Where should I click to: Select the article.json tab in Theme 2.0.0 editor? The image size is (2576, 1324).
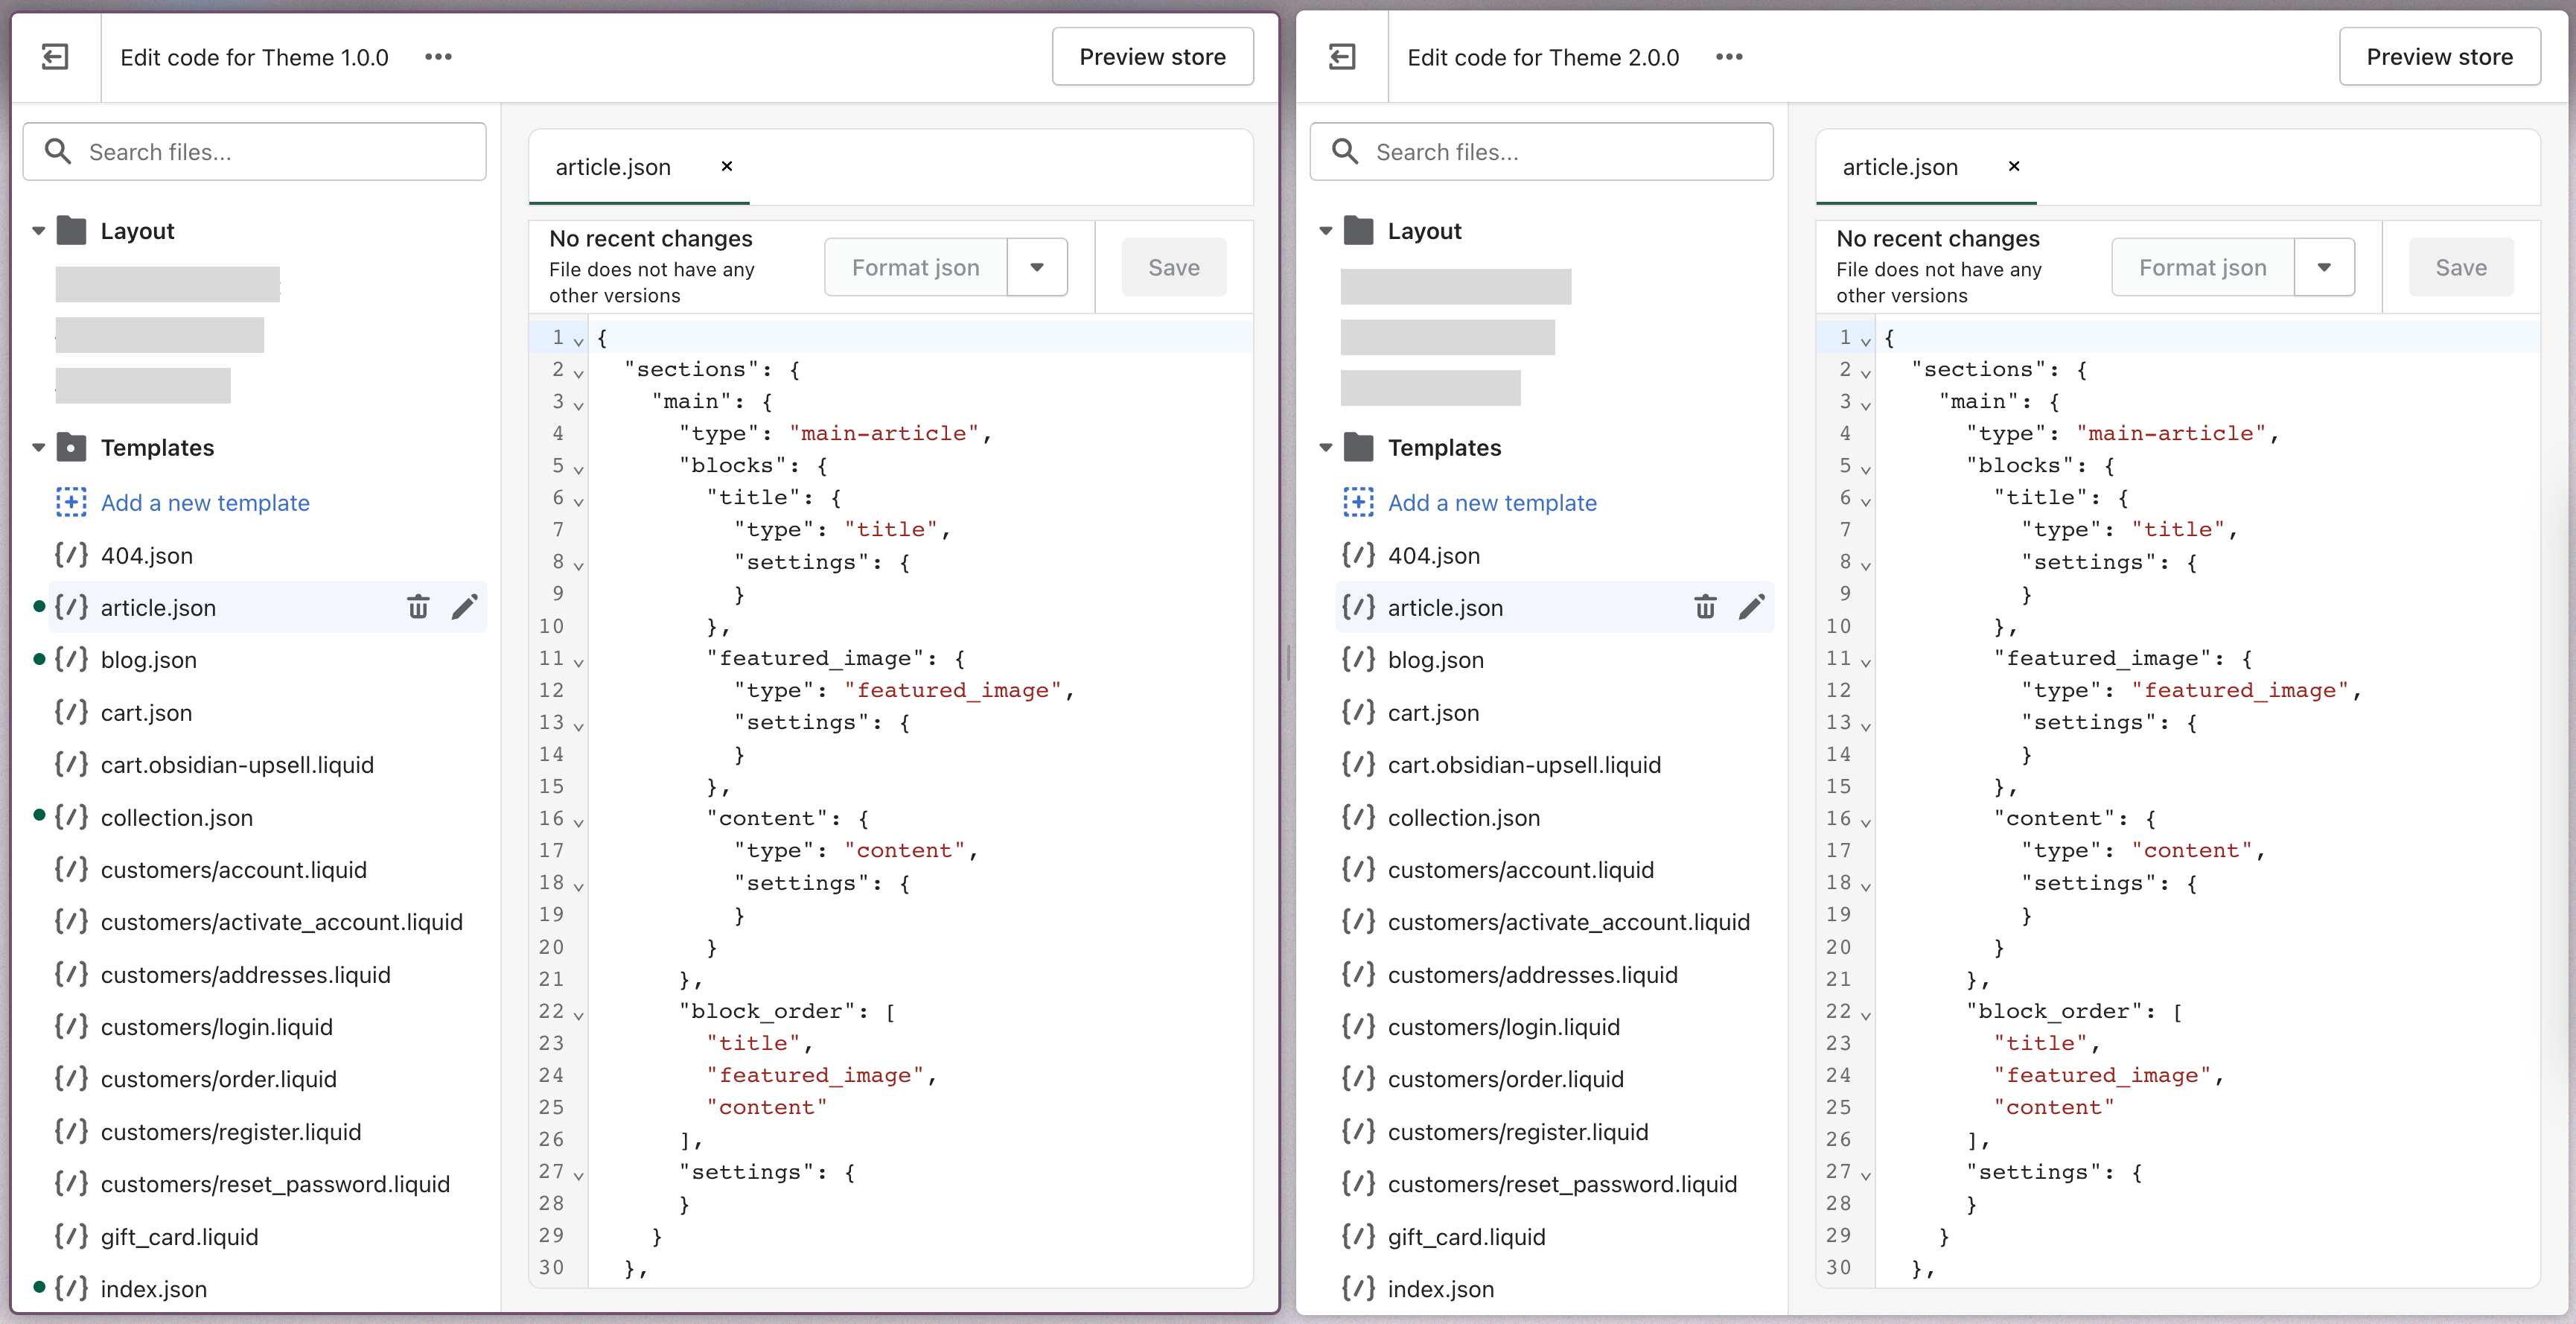[x=1900, y=167]
